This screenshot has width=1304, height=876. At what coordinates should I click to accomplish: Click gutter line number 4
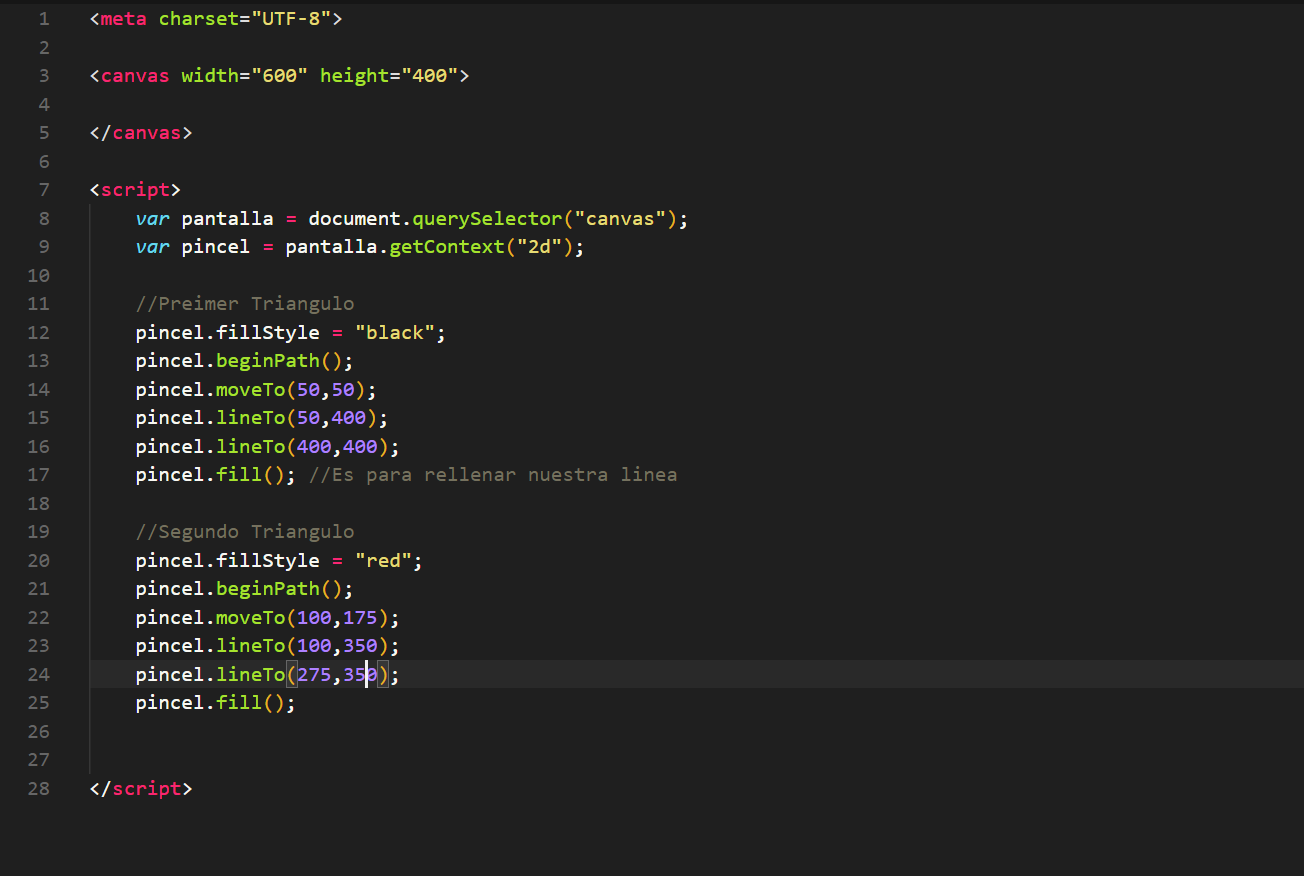click(x=43, y=104)
